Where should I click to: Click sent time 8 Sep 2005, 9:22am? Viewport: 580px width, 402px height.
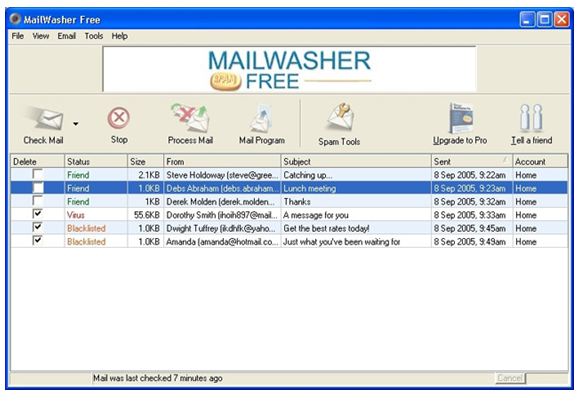[470, 175]
